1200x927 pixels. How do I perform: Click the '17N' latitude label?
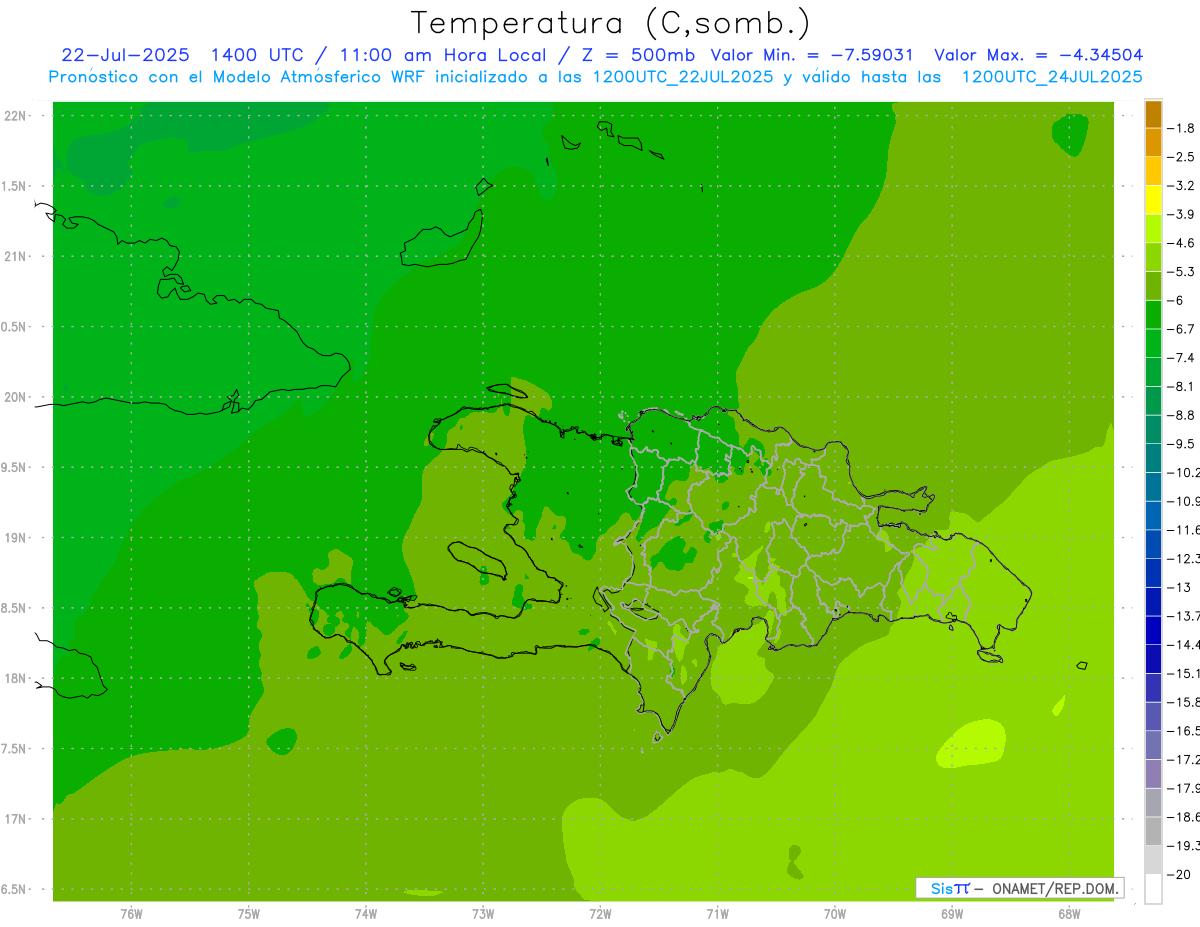click(14, 819)
